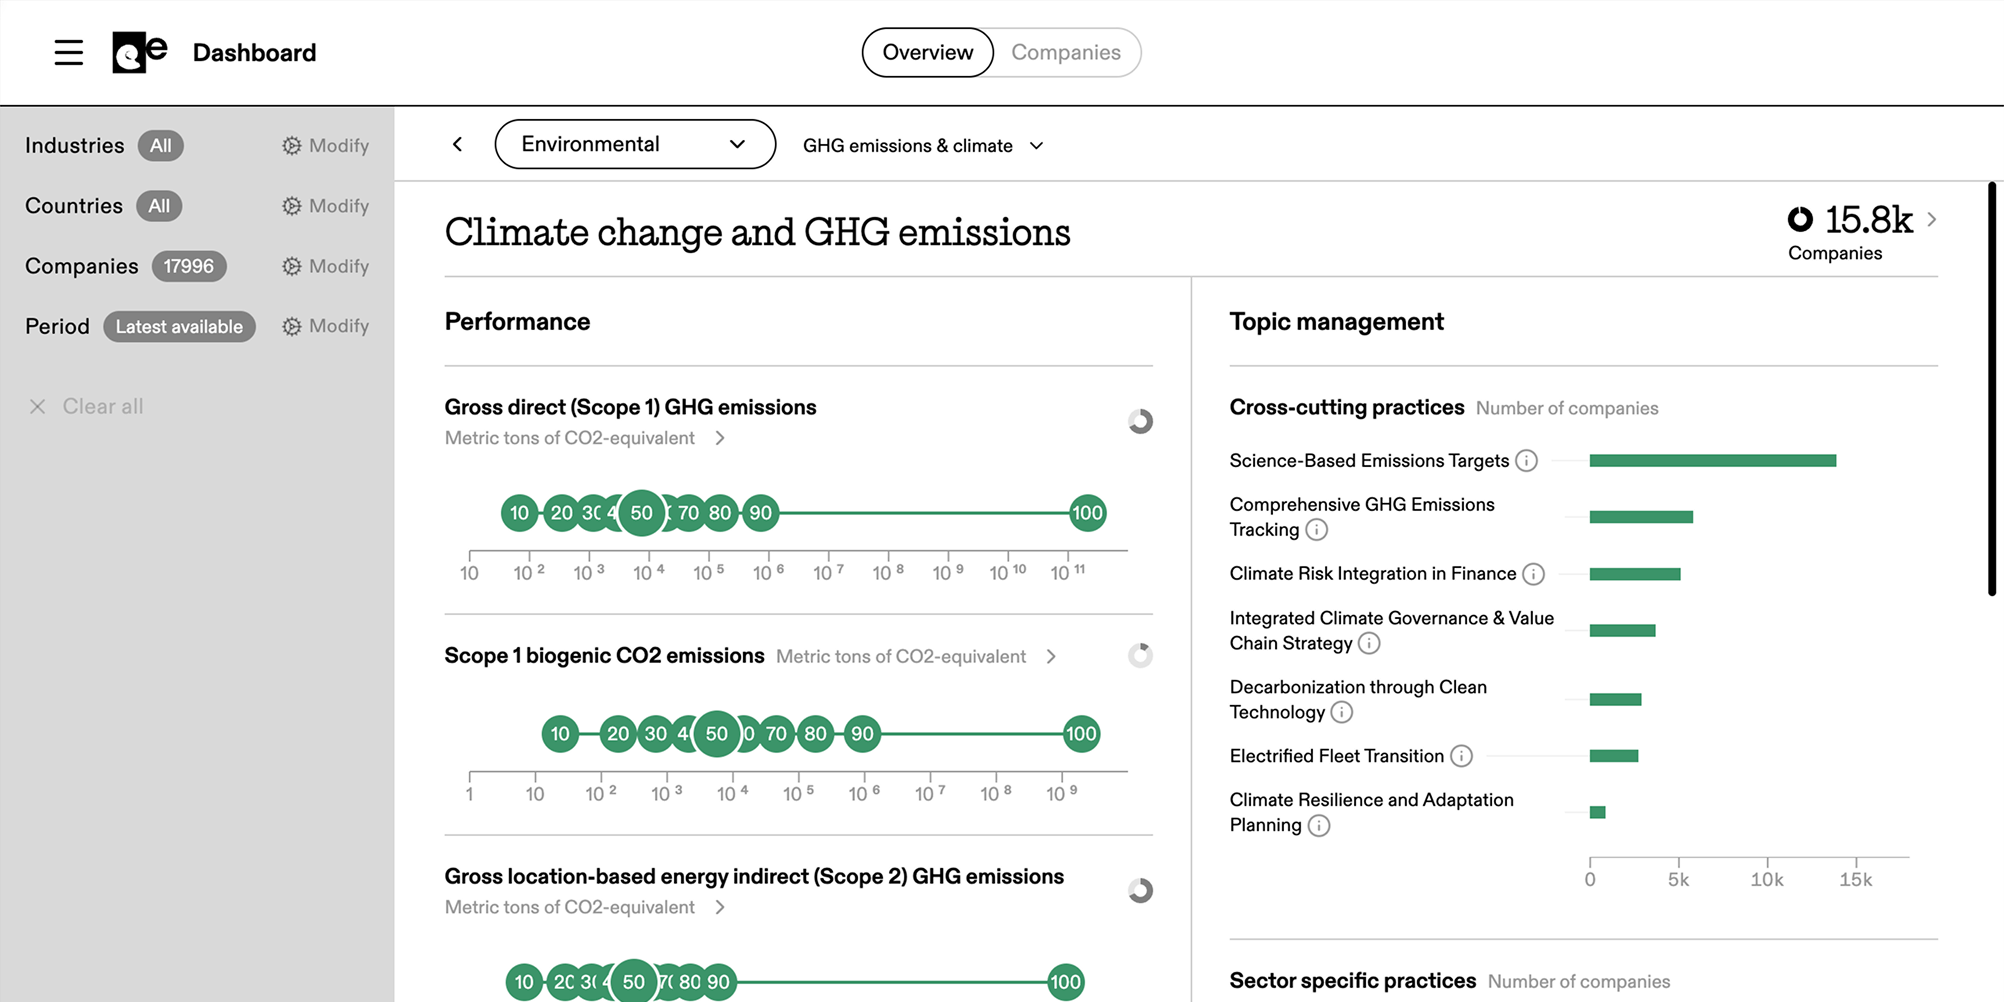This screenshot has height=1002, width=2004.
Task: Click the info icon for Climate Risk Integration in Finance
Action: click(1534, 574)
